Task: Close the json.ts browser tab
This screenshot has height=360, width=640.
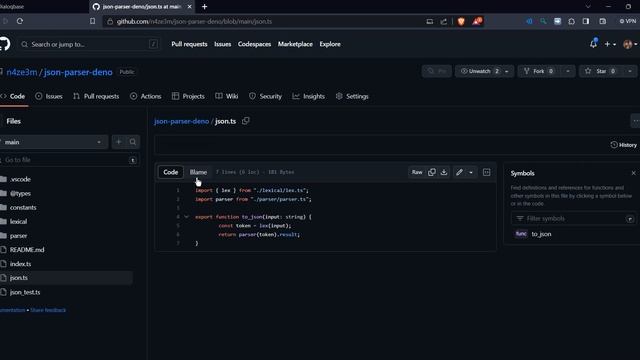Action: [x=190, y=7]
